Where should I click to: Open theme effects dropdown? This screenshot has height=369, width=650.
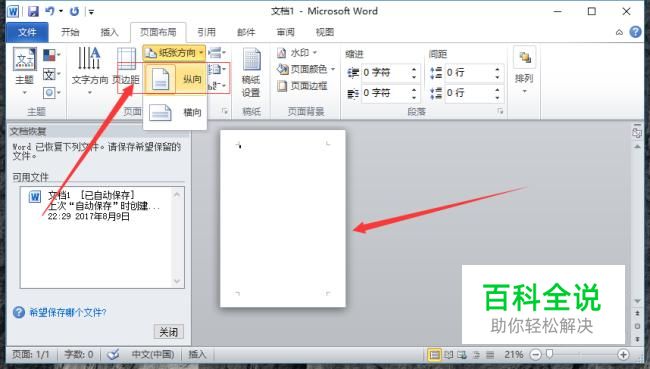pos(52,92)
